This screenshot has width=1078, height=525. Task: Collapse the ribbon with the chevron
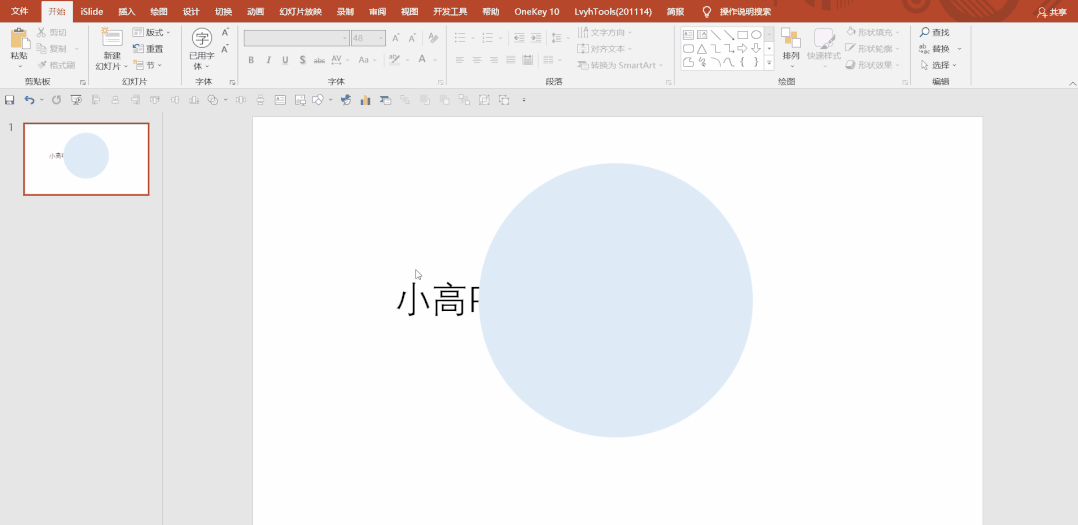click(1072, 82)
